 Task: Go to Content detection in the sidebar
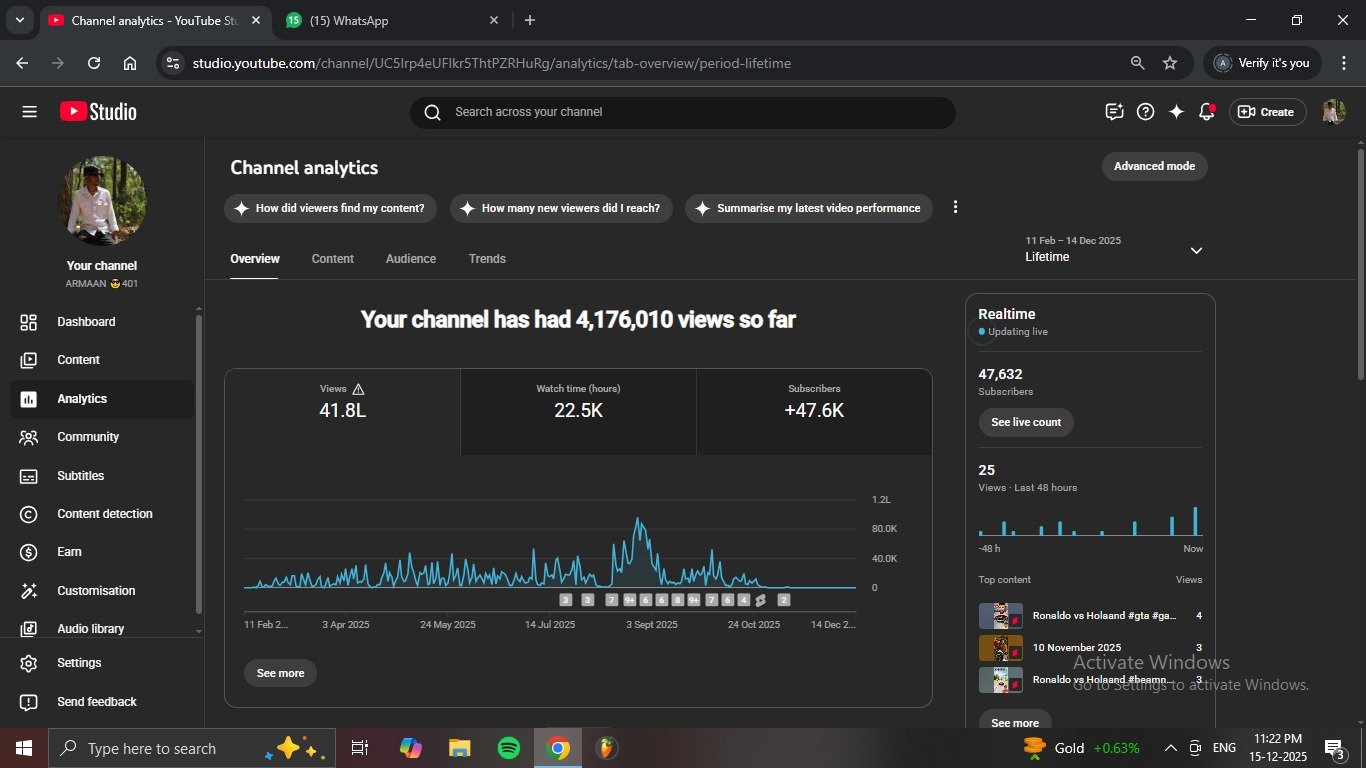[104, 514]
